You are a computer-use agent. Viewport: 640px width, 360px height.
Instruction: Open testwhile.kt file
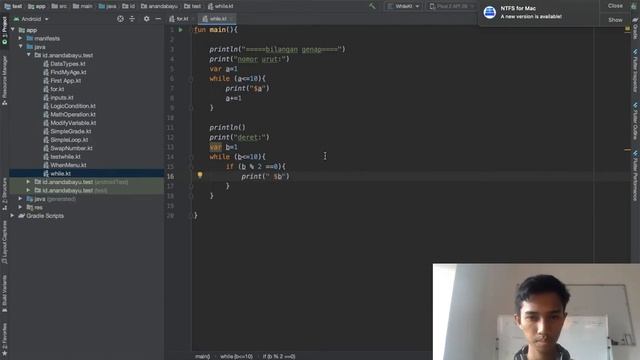click(x=65, y=157)
